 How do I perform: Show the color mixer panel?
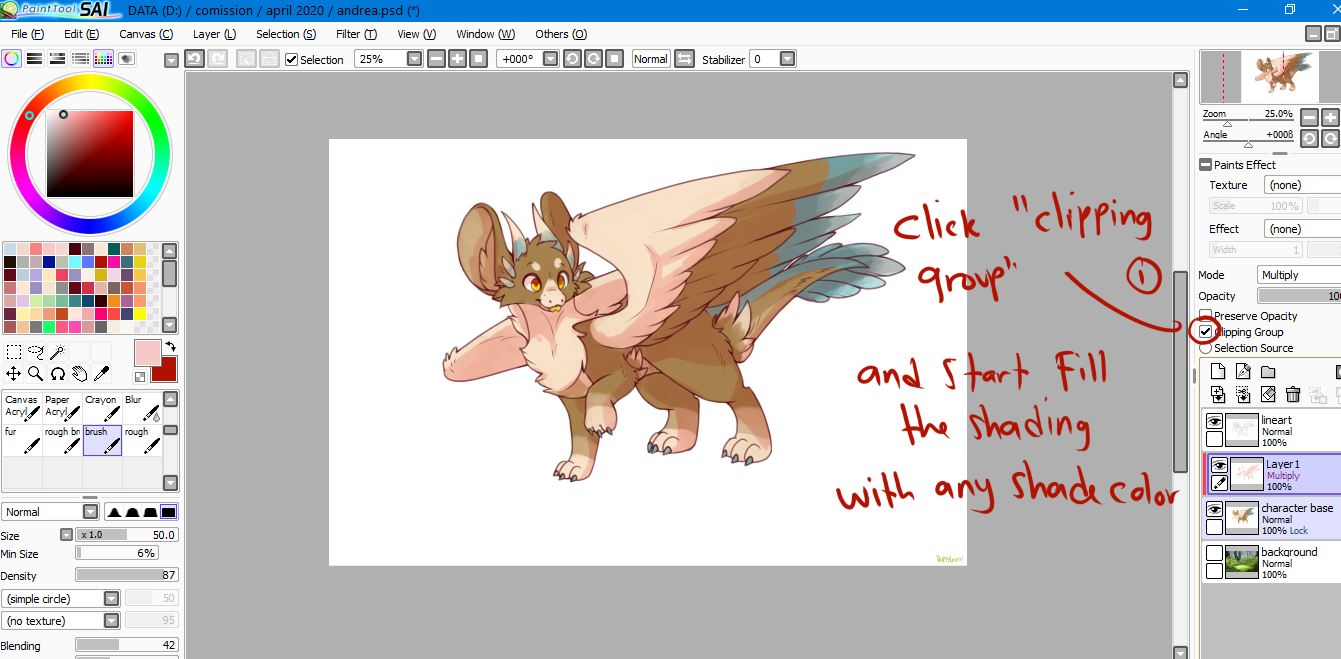point(80,59)
